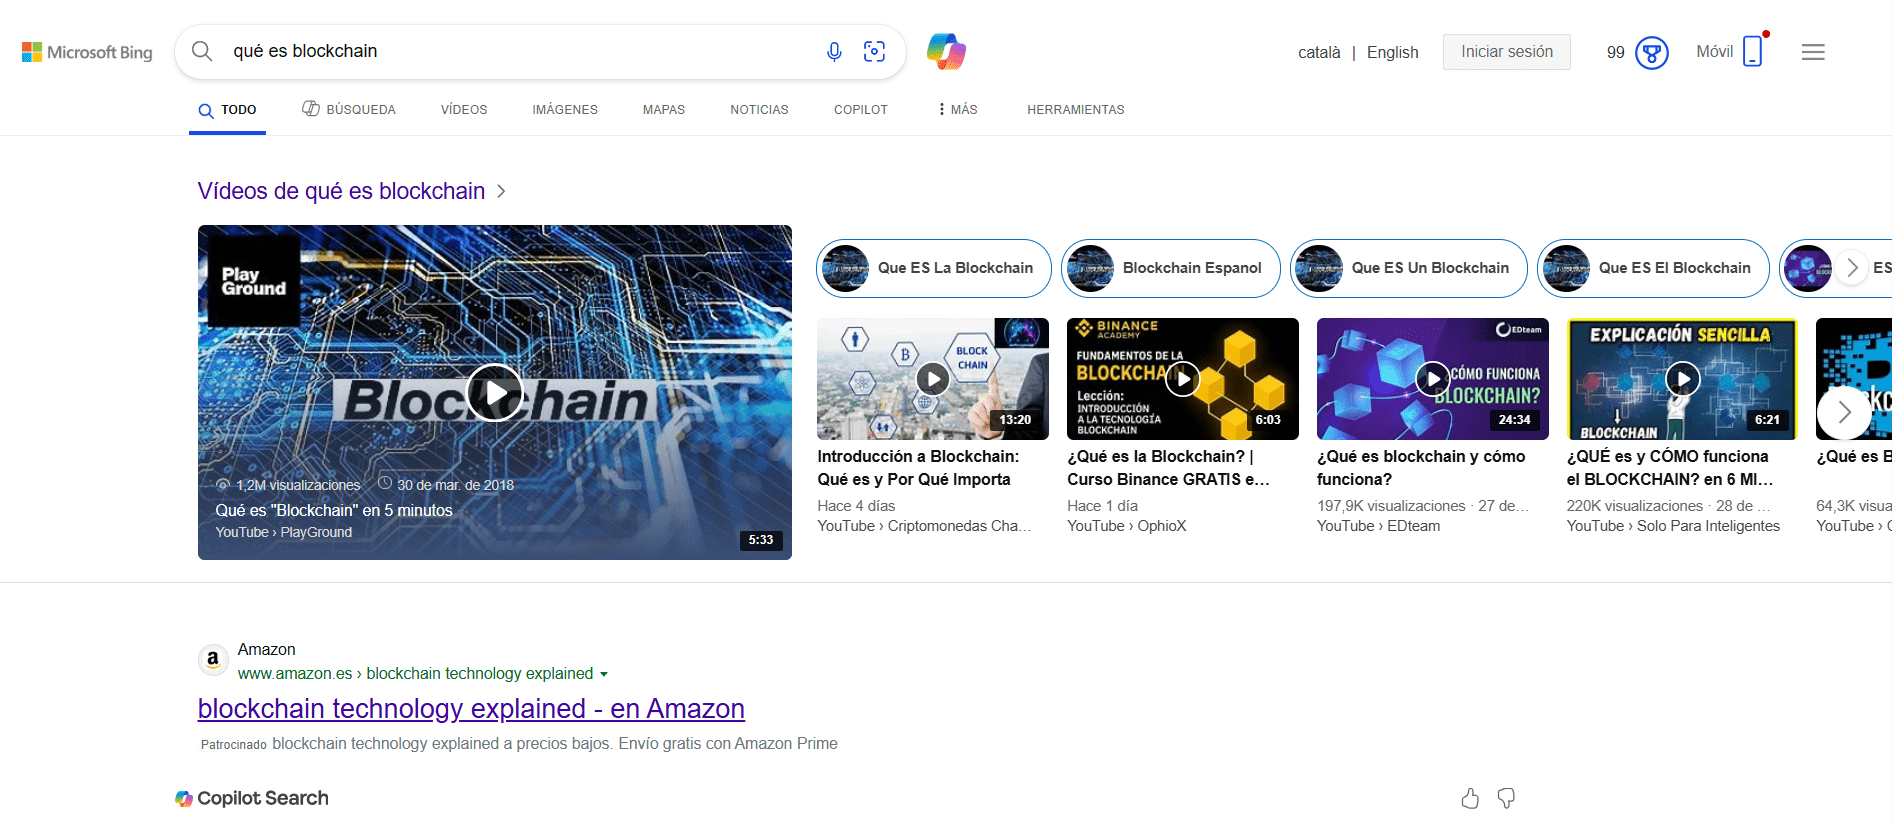Advance video carousel with next arrow
The width and height of the screenshot is (1894, 825).
(x=1844, y=412)
